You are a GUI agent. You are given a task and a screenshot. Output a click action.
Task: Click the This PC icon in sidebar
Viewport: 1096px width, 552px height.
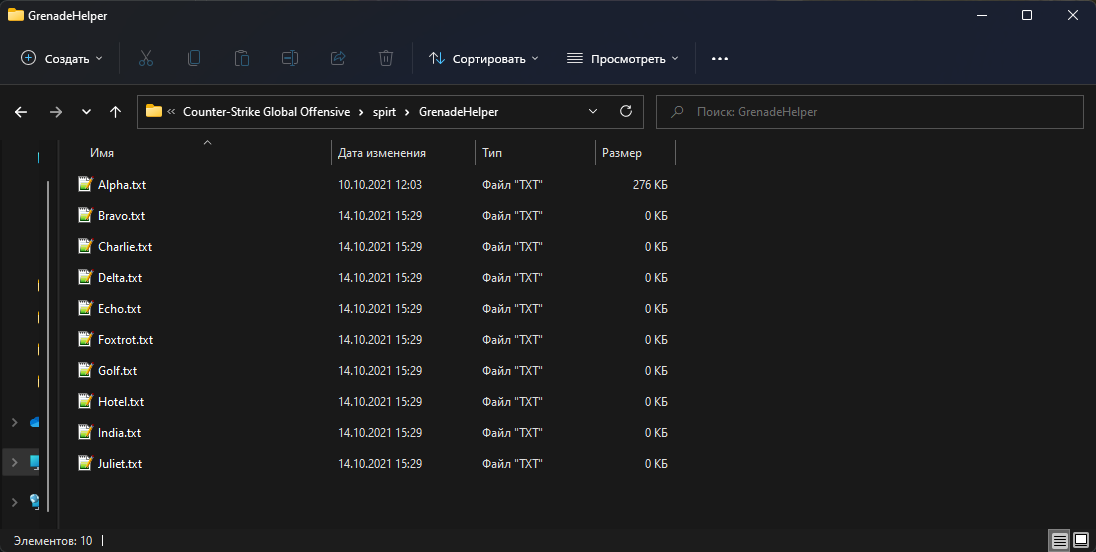(34, 462)
